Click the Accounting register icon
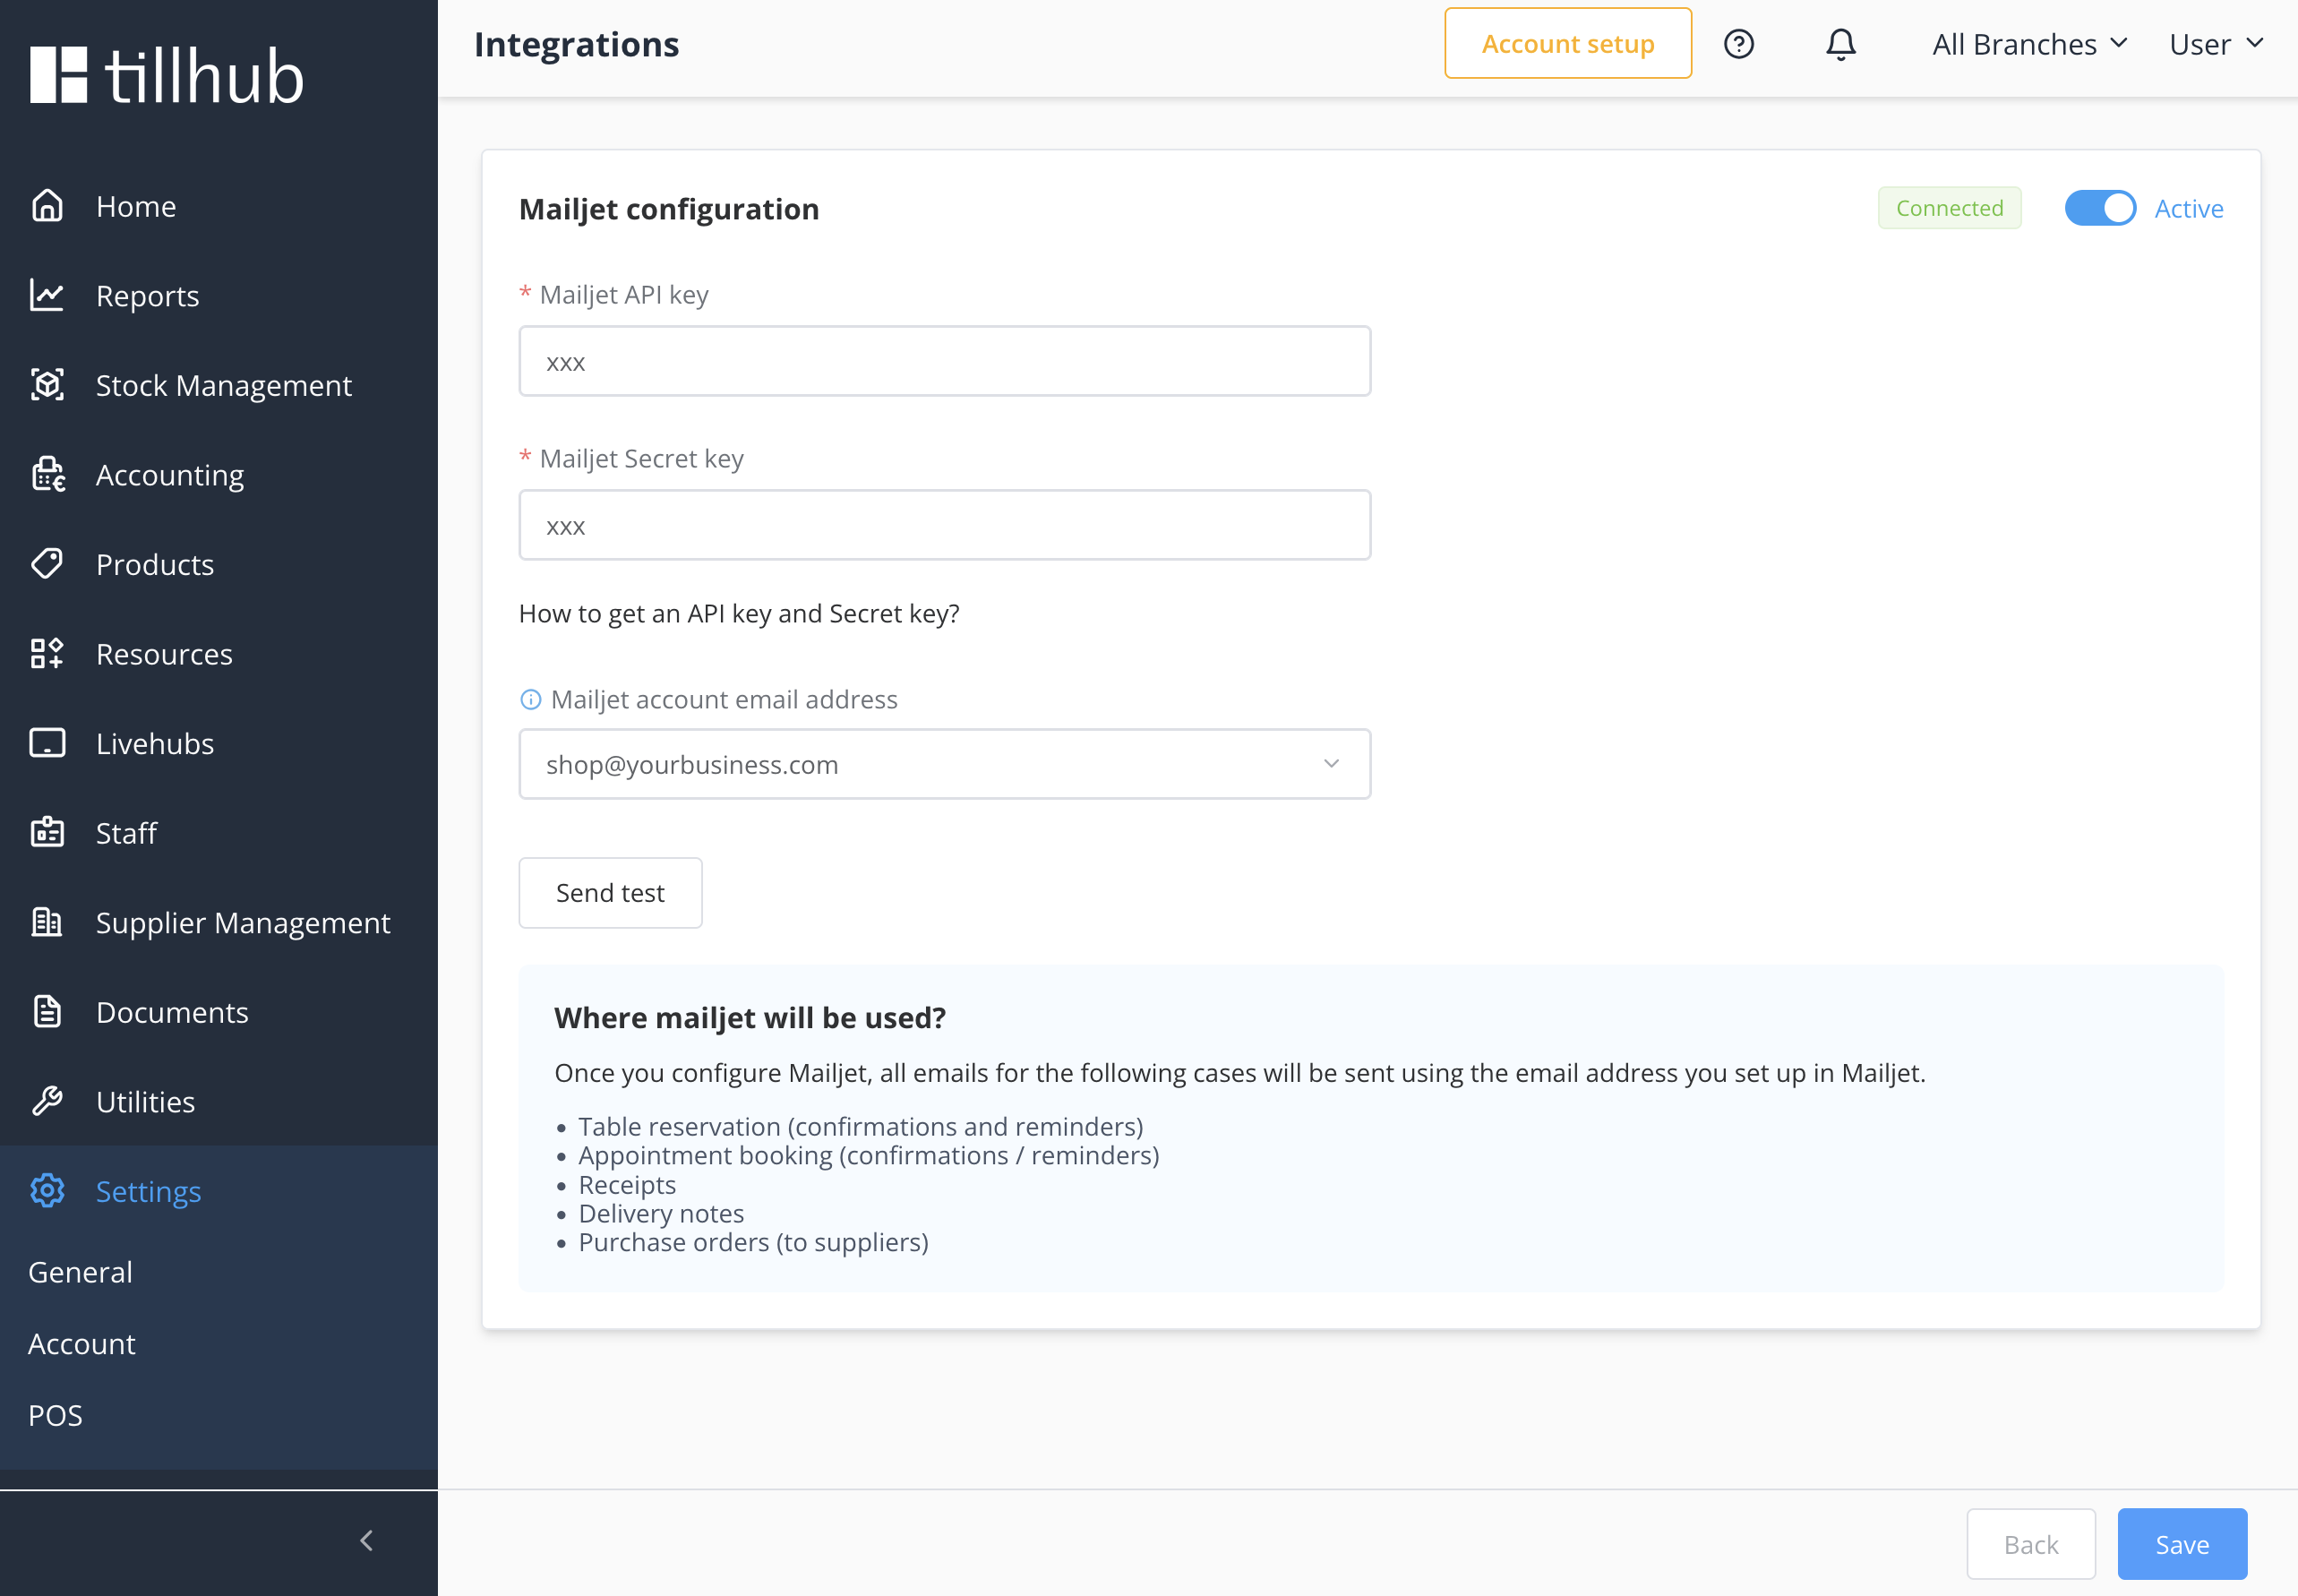The width and height of the screenshot is (2298, 1596). tap(47, 474)
